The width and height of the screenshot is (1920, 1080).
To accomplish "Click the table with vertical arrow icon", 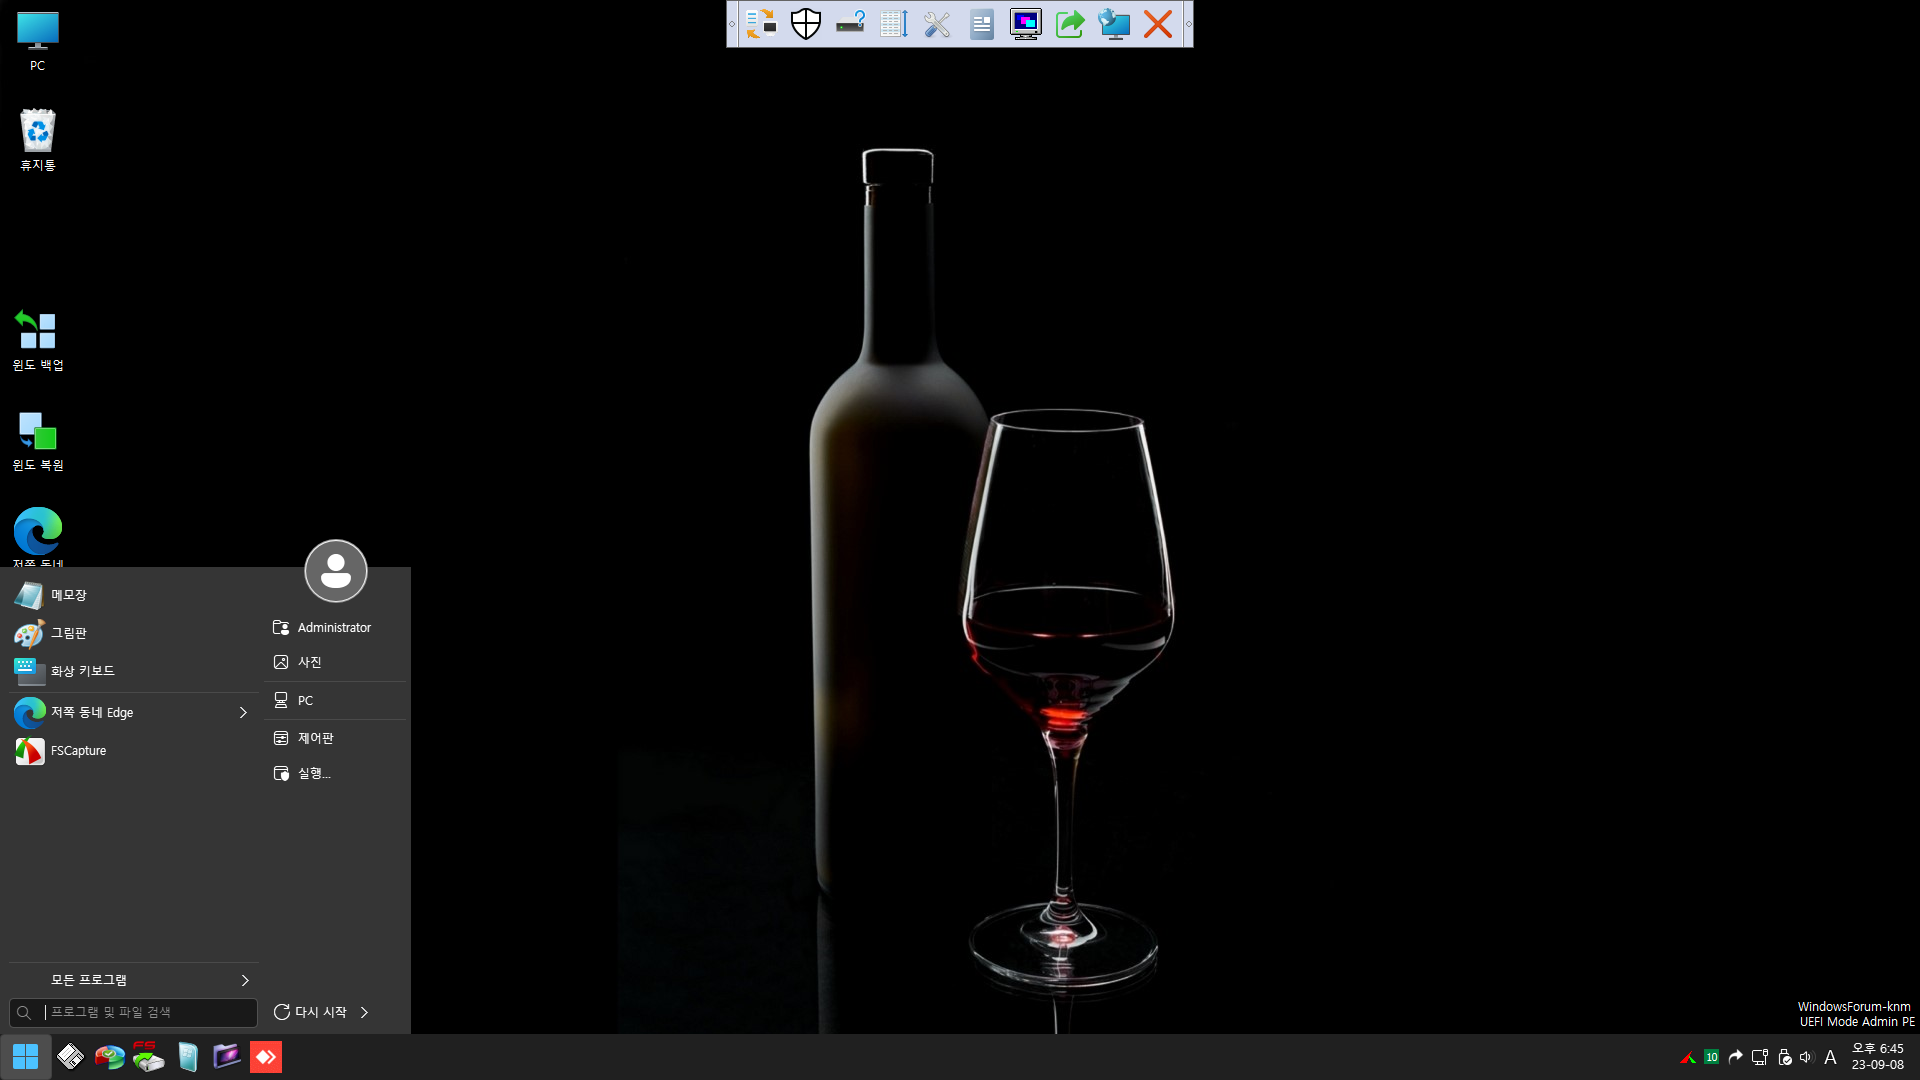I will [894, 24].
